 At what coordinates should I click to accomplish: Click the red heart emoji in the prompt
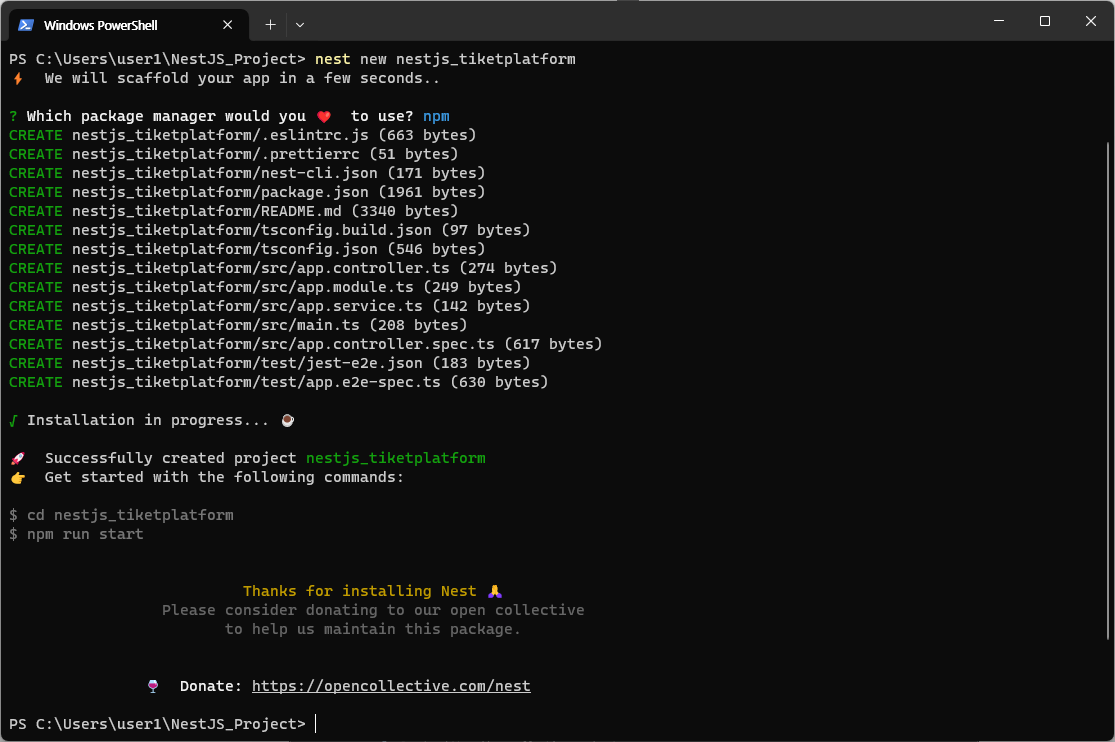[324, 117]
